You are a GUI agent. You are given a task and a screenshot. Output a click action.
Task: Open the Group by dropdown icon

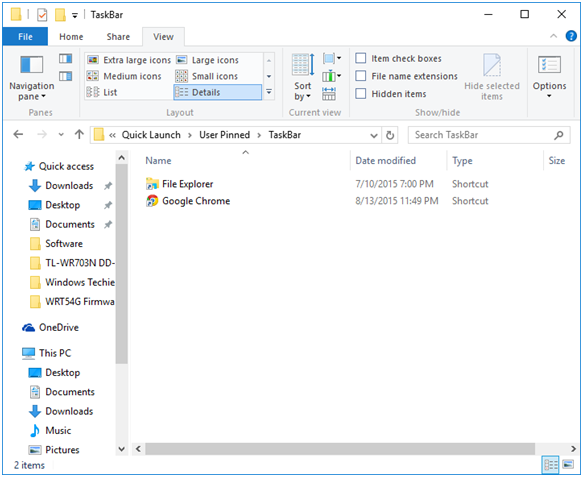point(332,58)
